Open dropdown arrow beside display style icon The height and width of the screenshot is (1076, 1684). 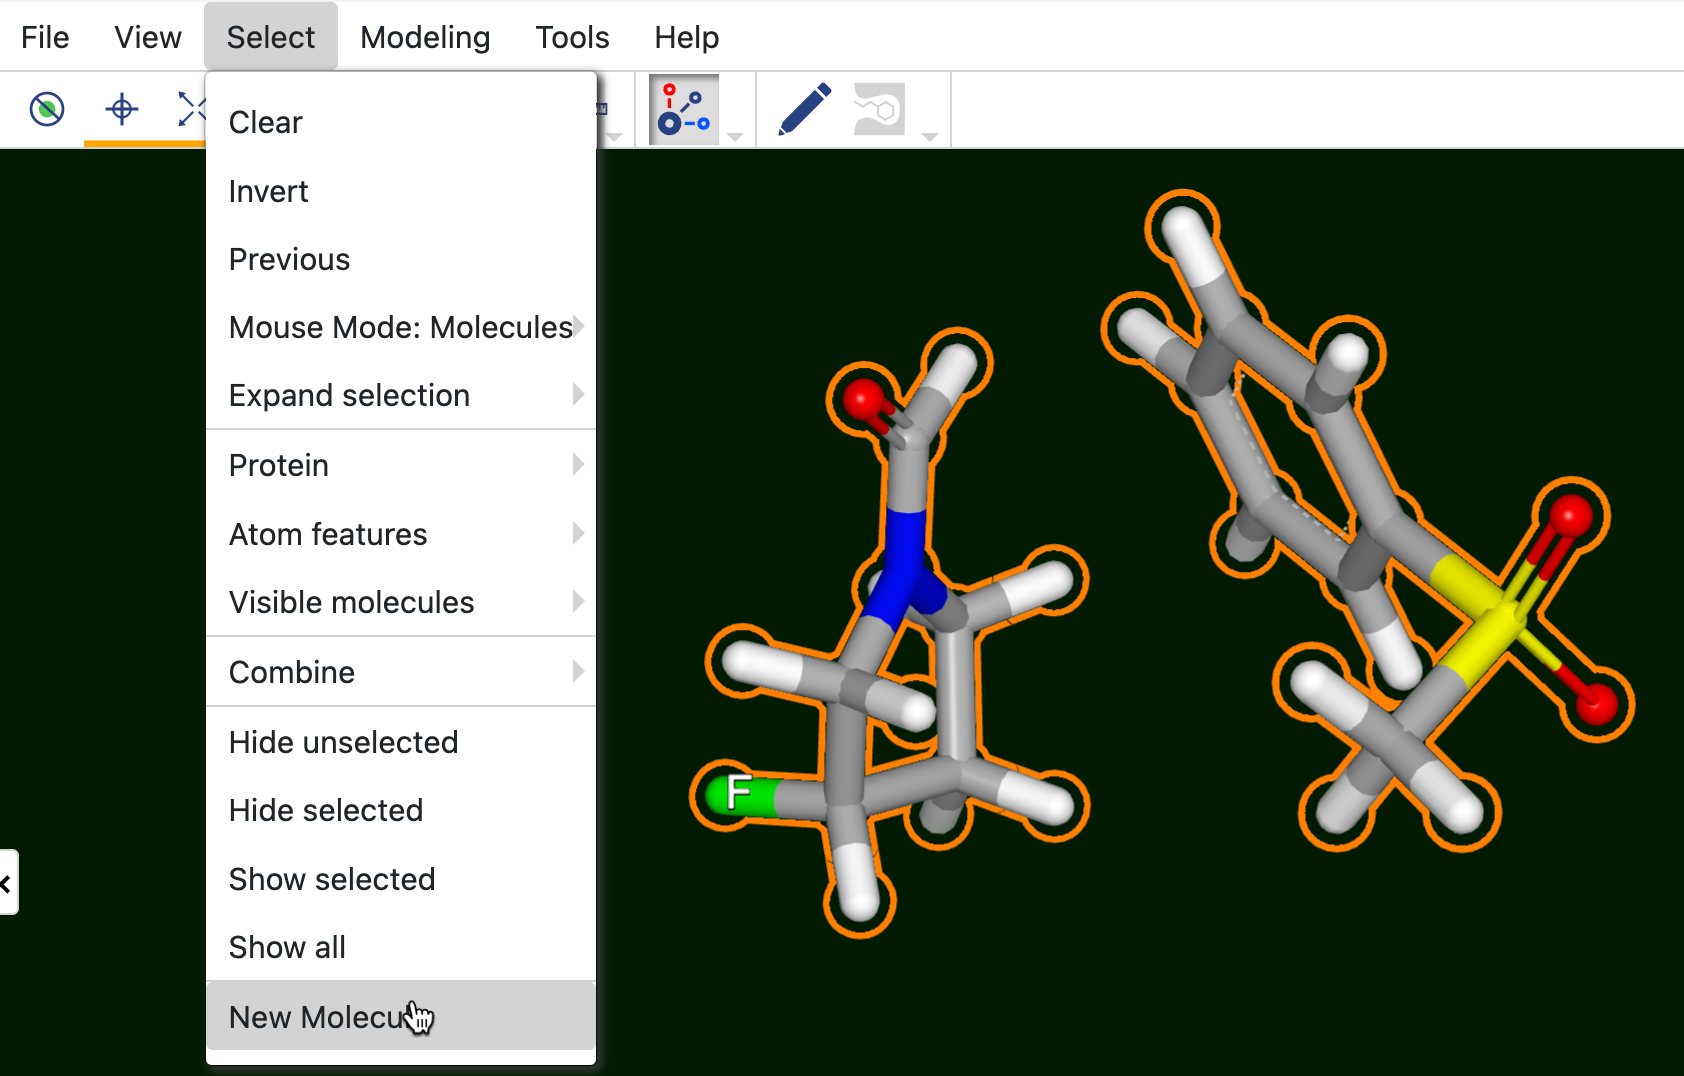735,137
